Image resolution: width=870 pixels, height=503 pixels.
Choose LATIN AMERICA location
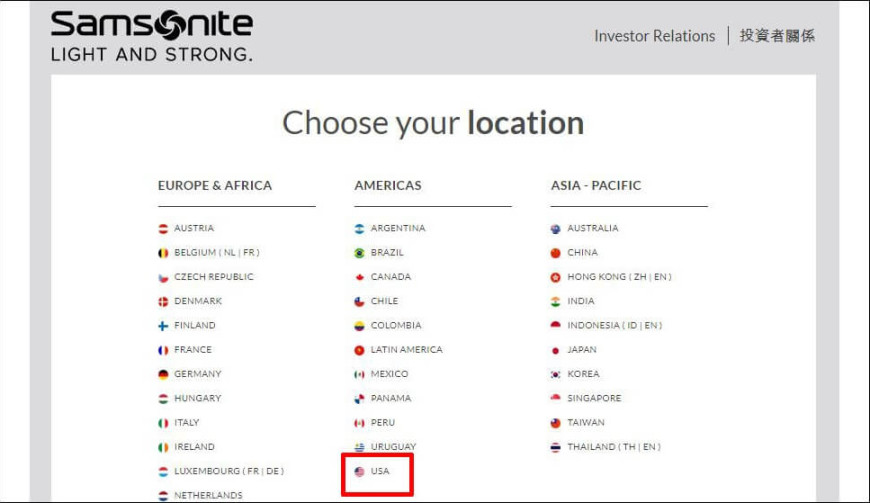pos(407,349)
